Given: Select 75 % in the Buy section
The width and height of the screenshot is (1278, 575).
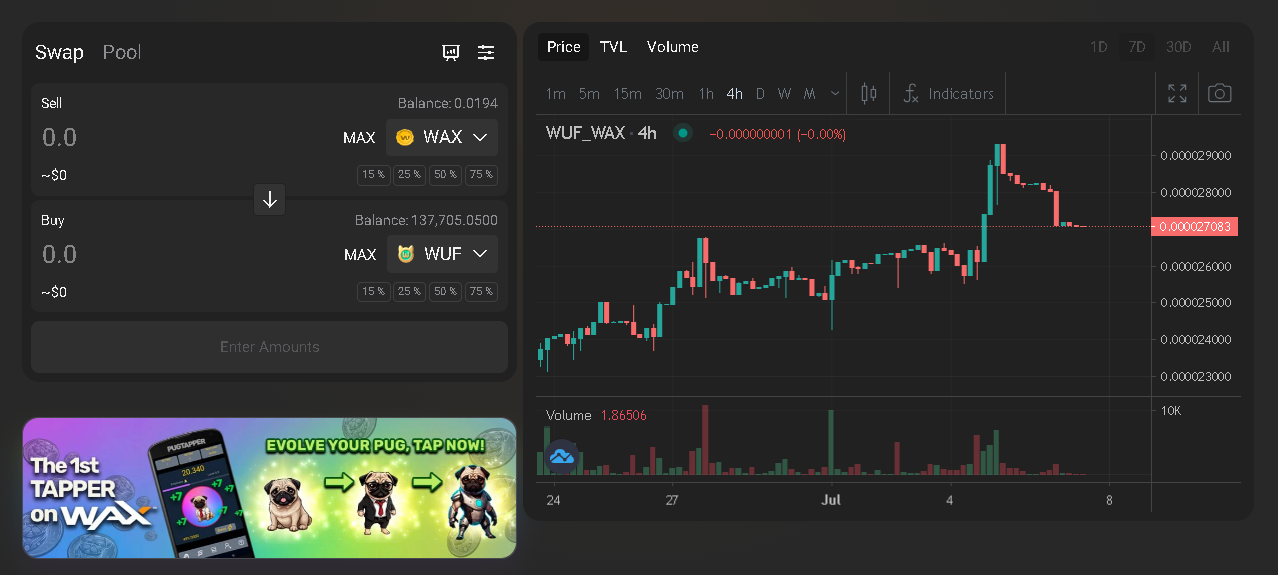Looking at the screenshot, I should click(x=481, y=291).
